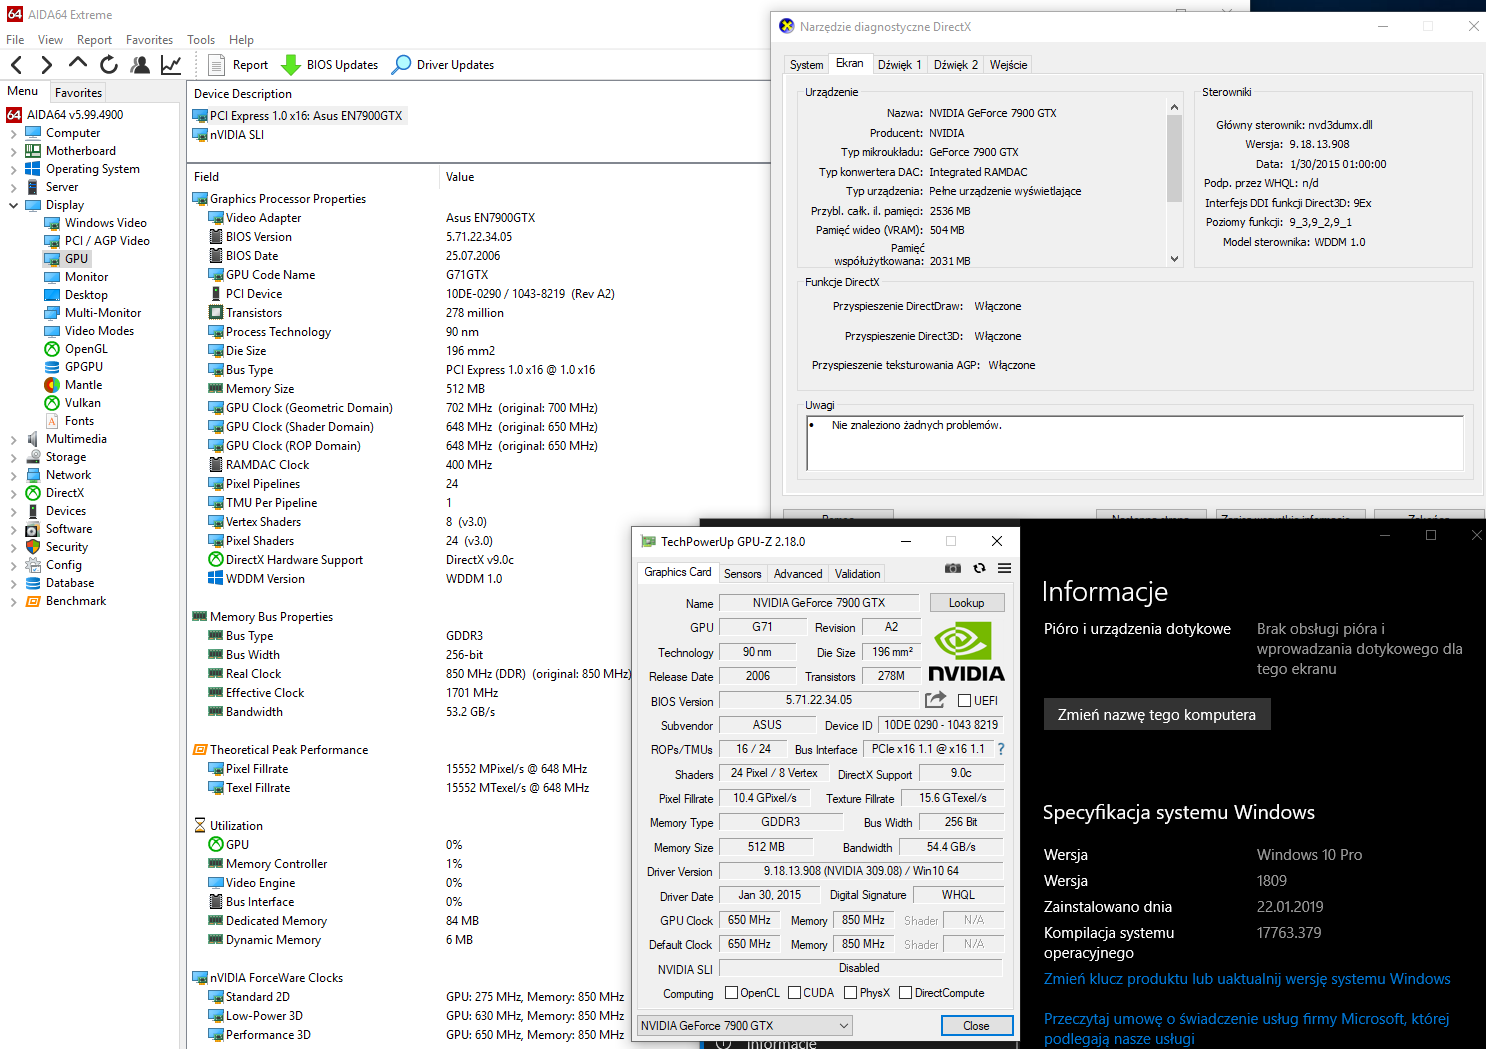Viewport: 1486px width, 1049px height.
Task: Expand the Motherboard tree node
Action: click(13, 151)
